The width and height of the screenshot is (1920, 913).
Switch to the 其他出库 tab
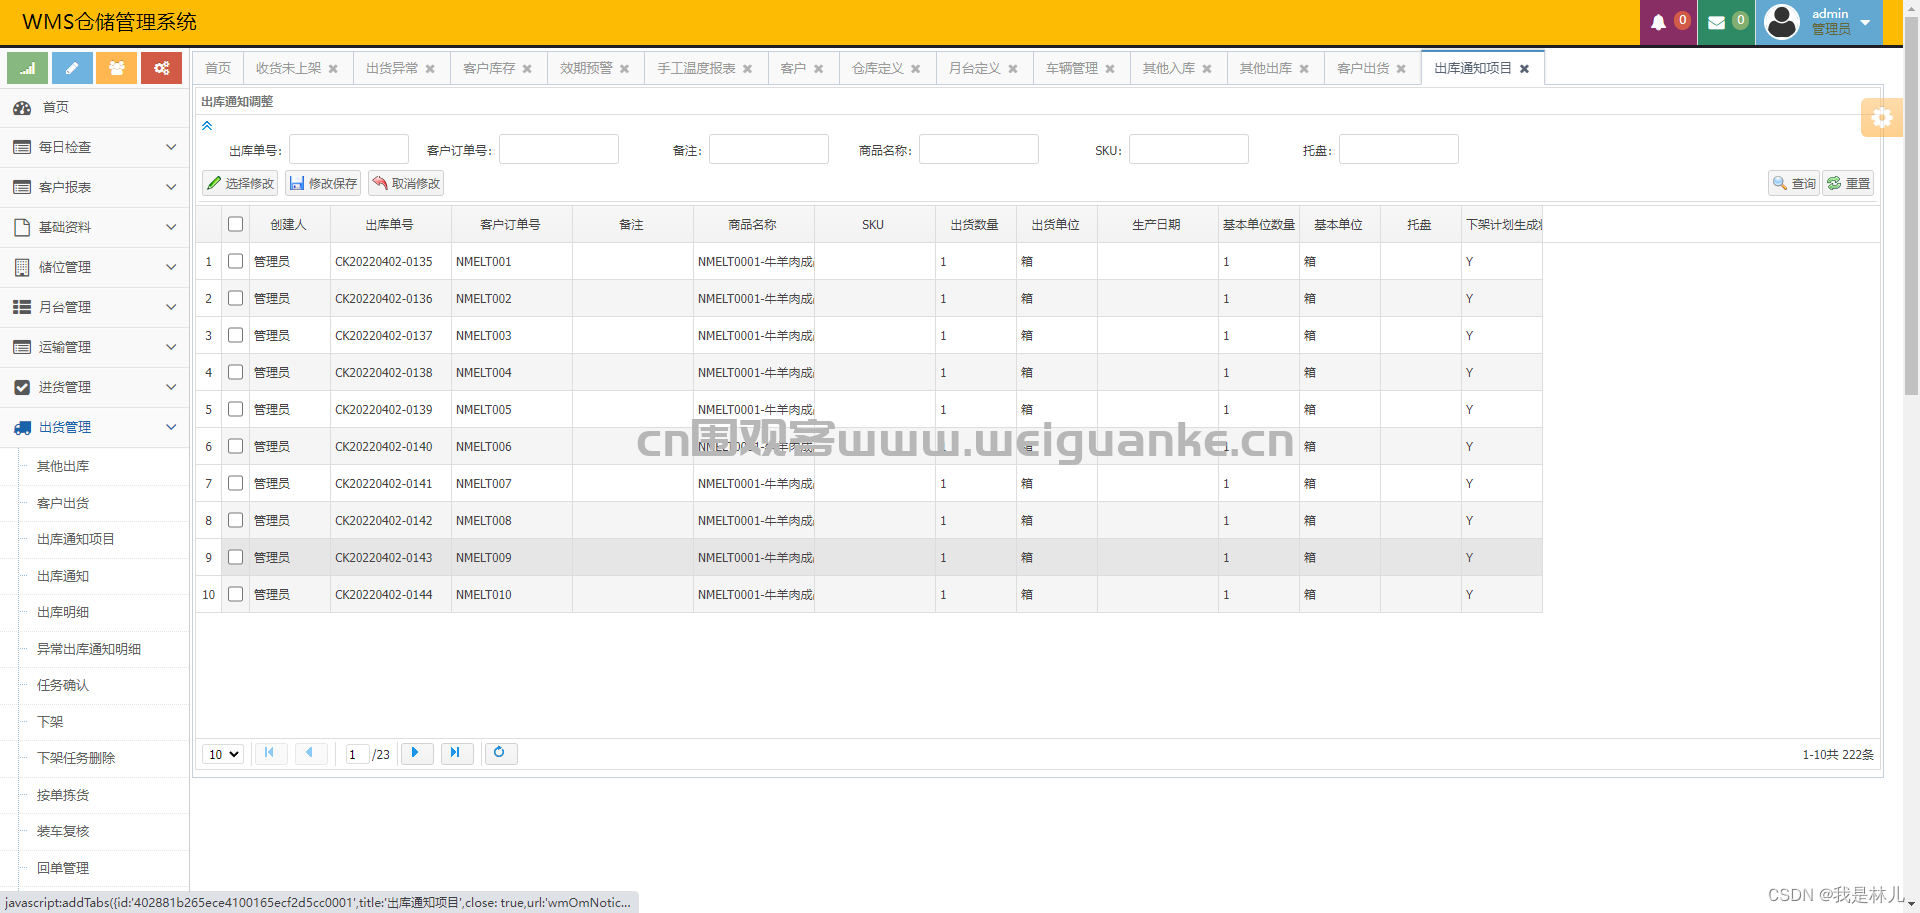pyautogui.click(x=1266, y=68)
